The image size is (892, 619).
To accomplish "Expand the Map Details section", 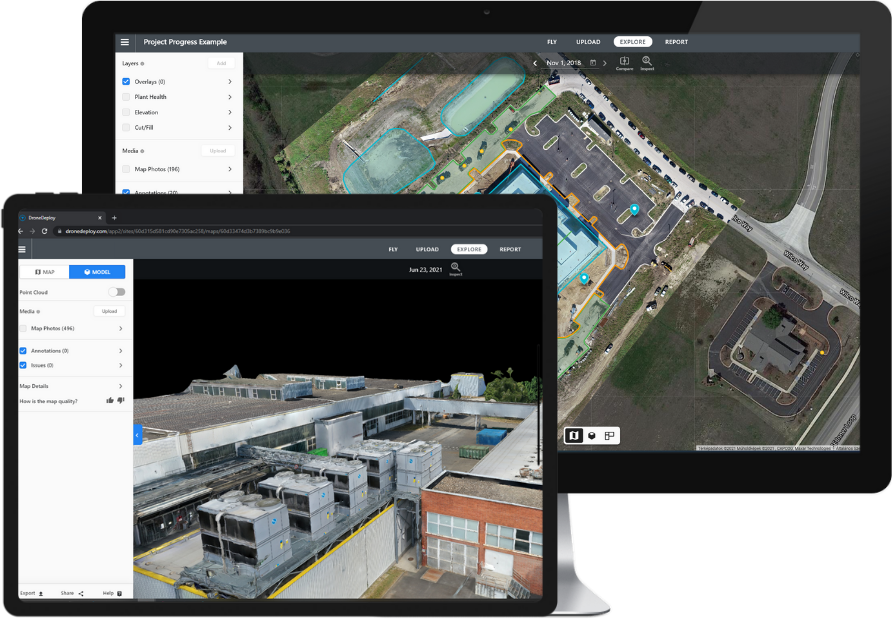I will (121, 386).
